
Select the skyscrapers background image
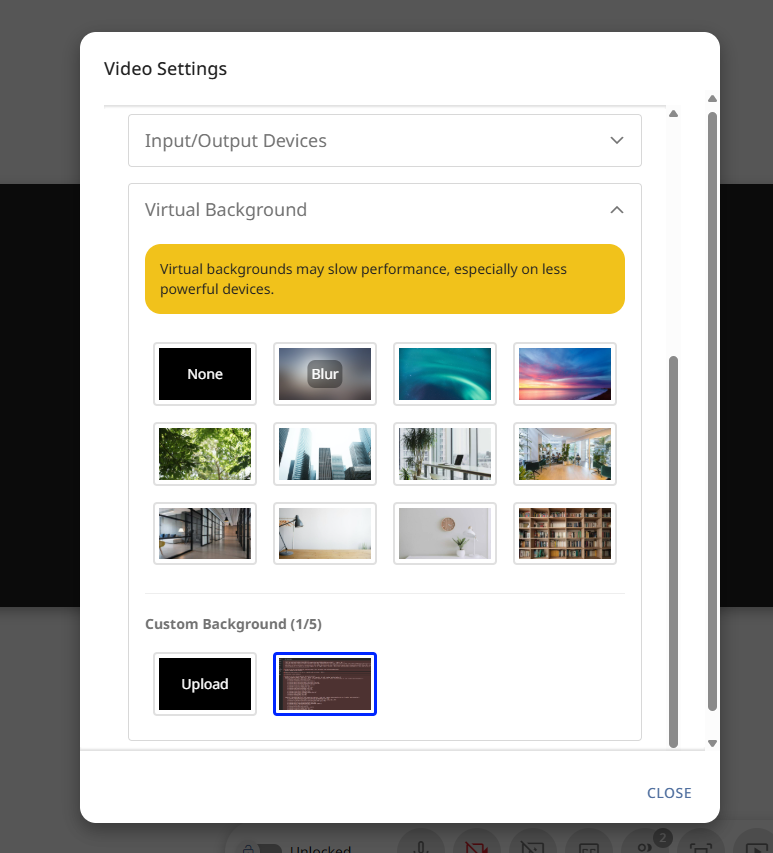pyautogui.click(x=325, y=454)
